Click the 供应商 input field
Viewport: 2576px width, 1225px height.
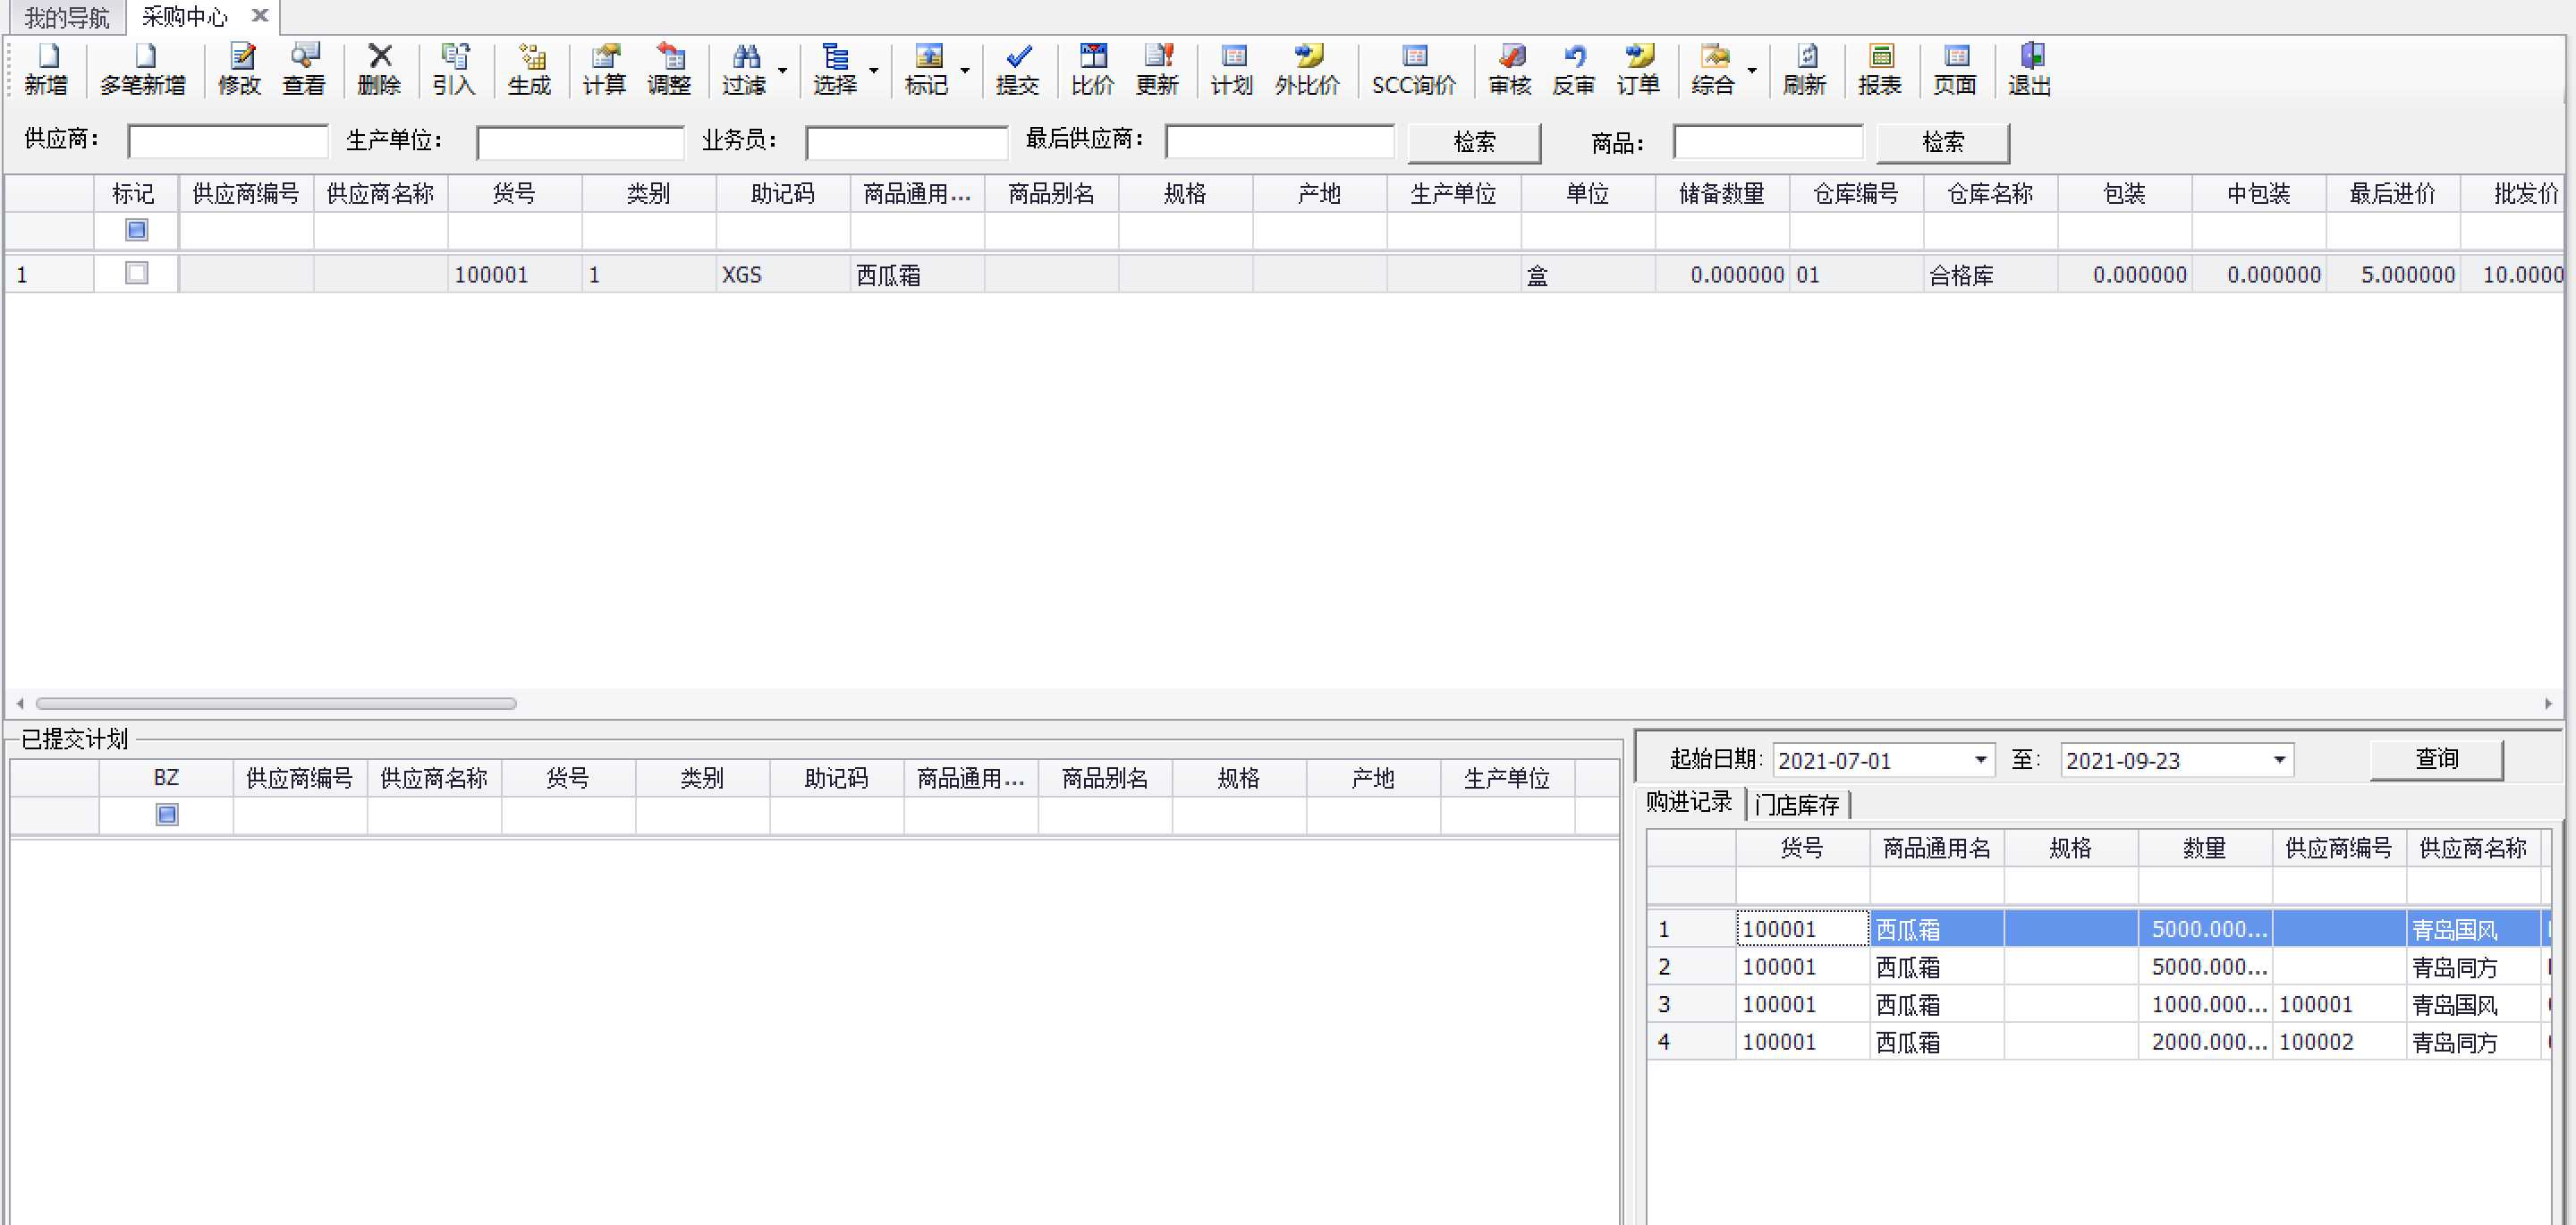pyautogui.click(x=228, y=142)
